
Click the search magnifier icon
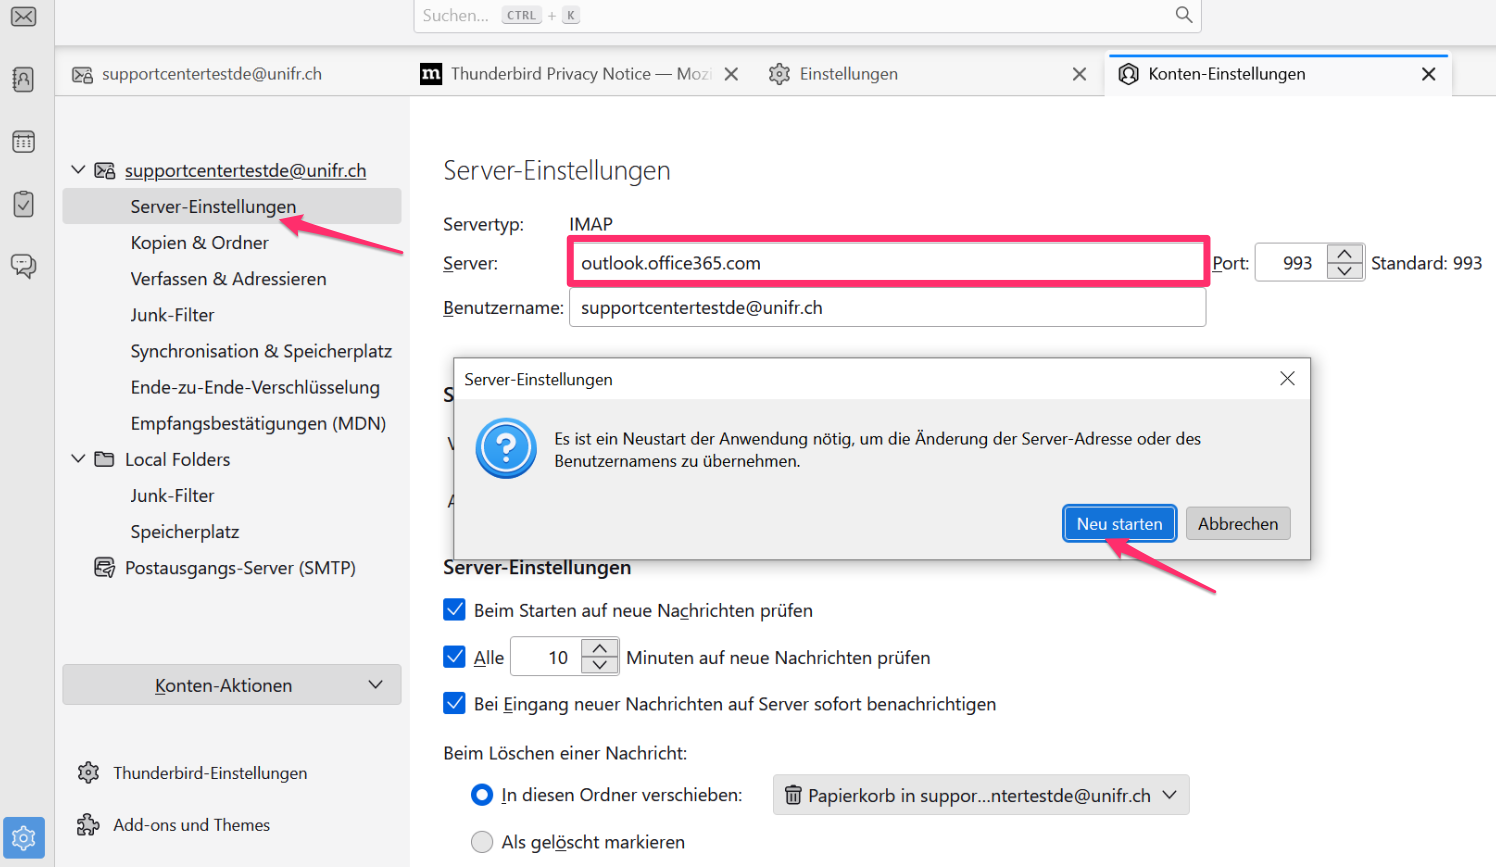pyautogui.click(x=1184, y=15)
